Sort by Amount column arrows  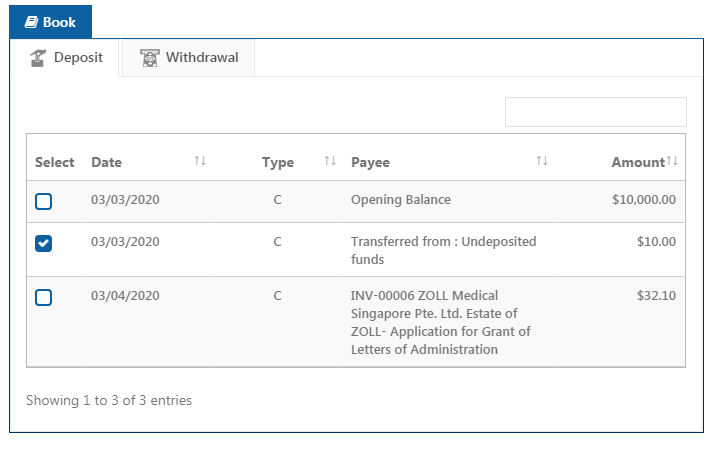(x=672, y=160)
